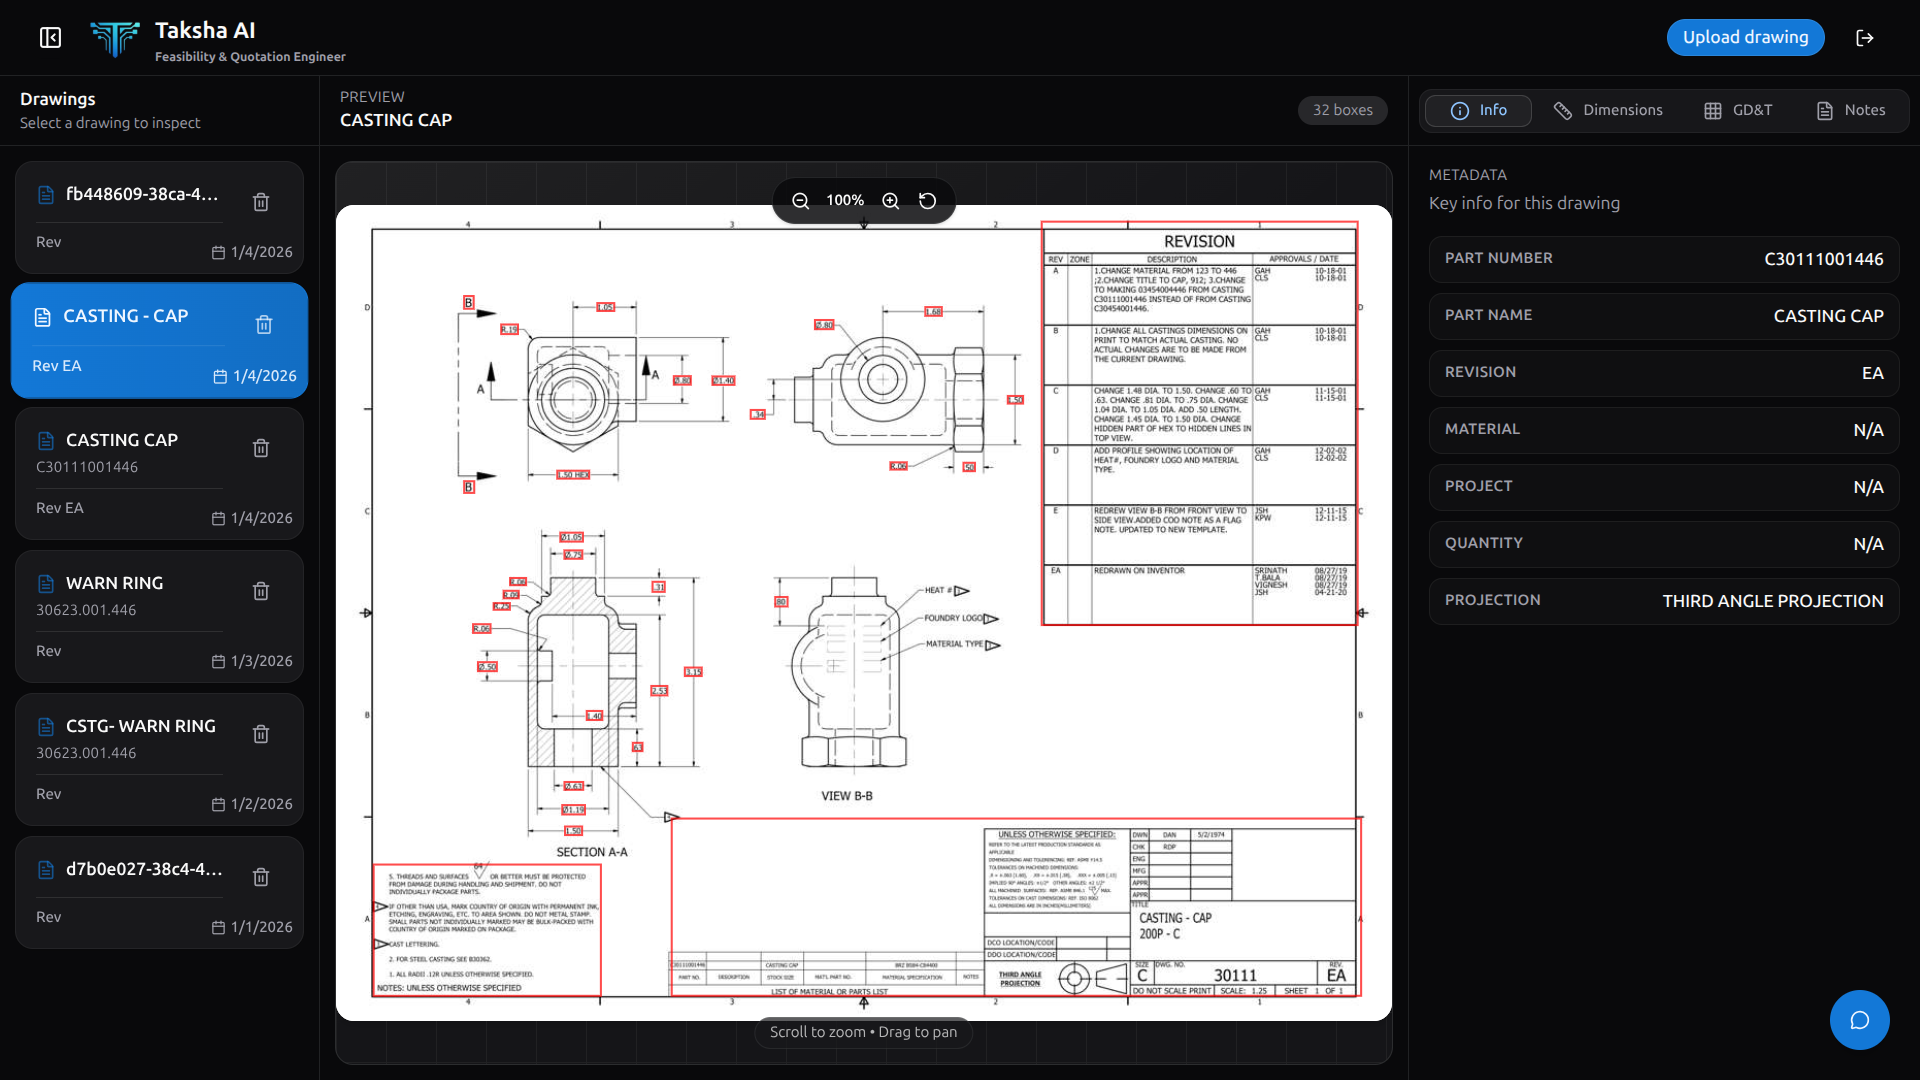Click the REVISION table in the drawing
This screenshot has height=1080, width=1920.
(x=1199, y=423)
